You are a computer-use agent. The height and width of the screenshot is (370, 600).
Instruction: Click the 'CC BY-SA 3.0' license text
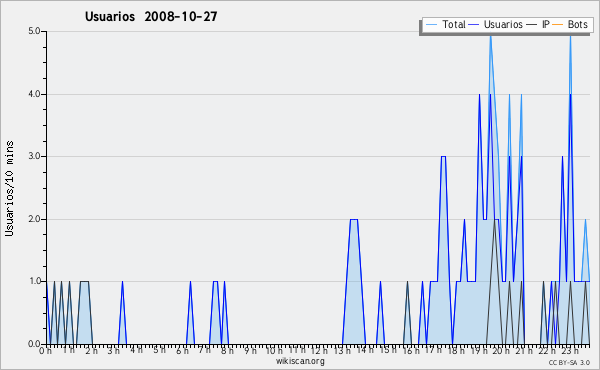569,362
